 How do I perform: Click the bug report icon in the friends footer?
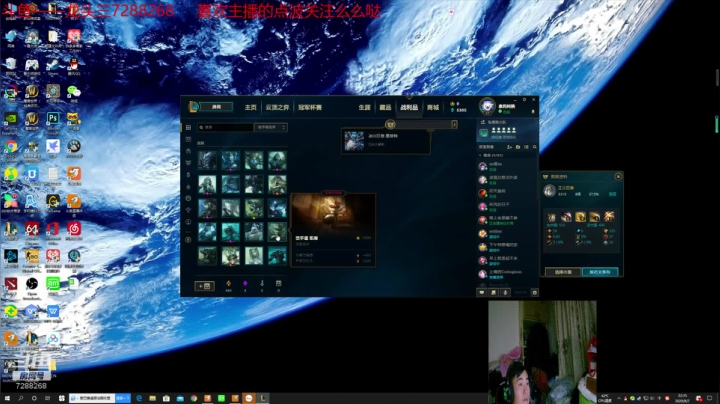click(x=534, y=292)
